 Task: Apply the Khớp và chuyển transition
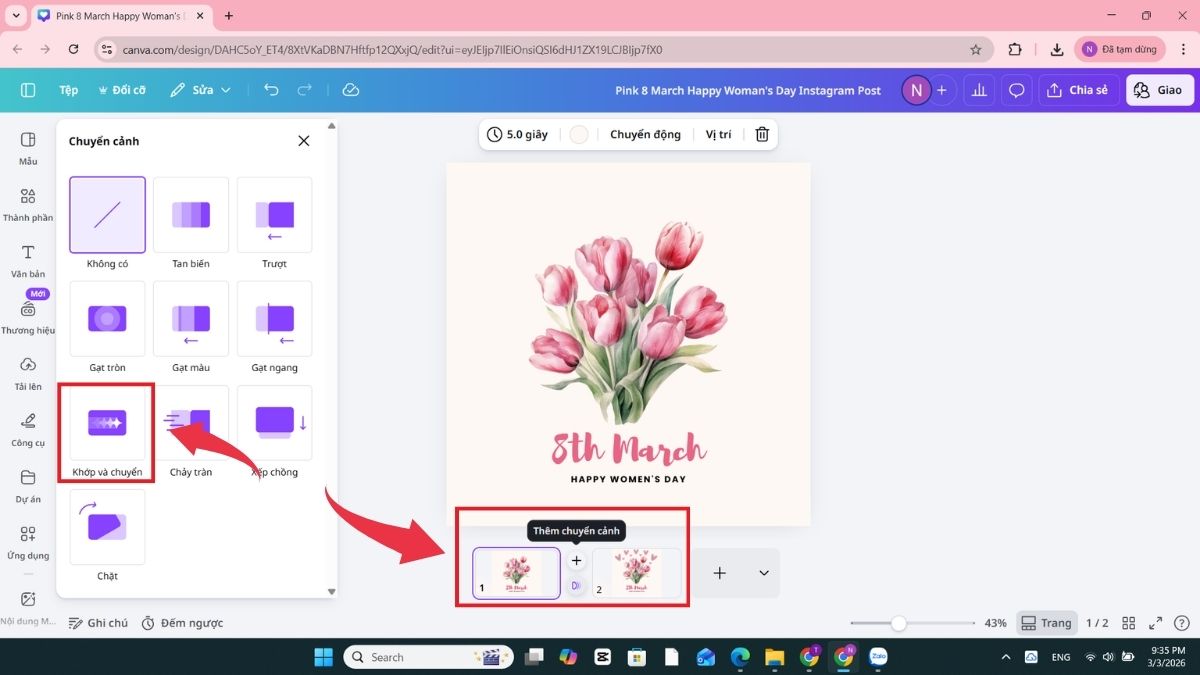pyautogui.click(x=107, y=423)
